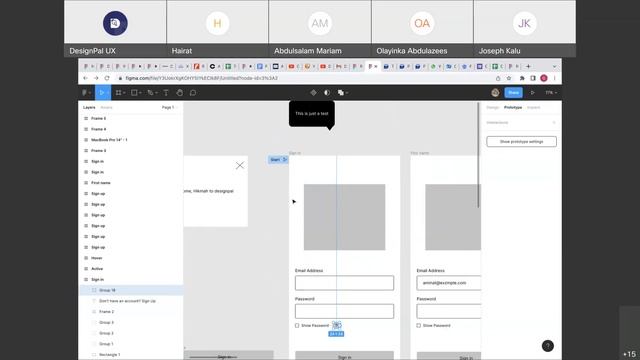640x360 pixels.
Task: Open the zoom level dropdown
Action: (x=551, y=93)
